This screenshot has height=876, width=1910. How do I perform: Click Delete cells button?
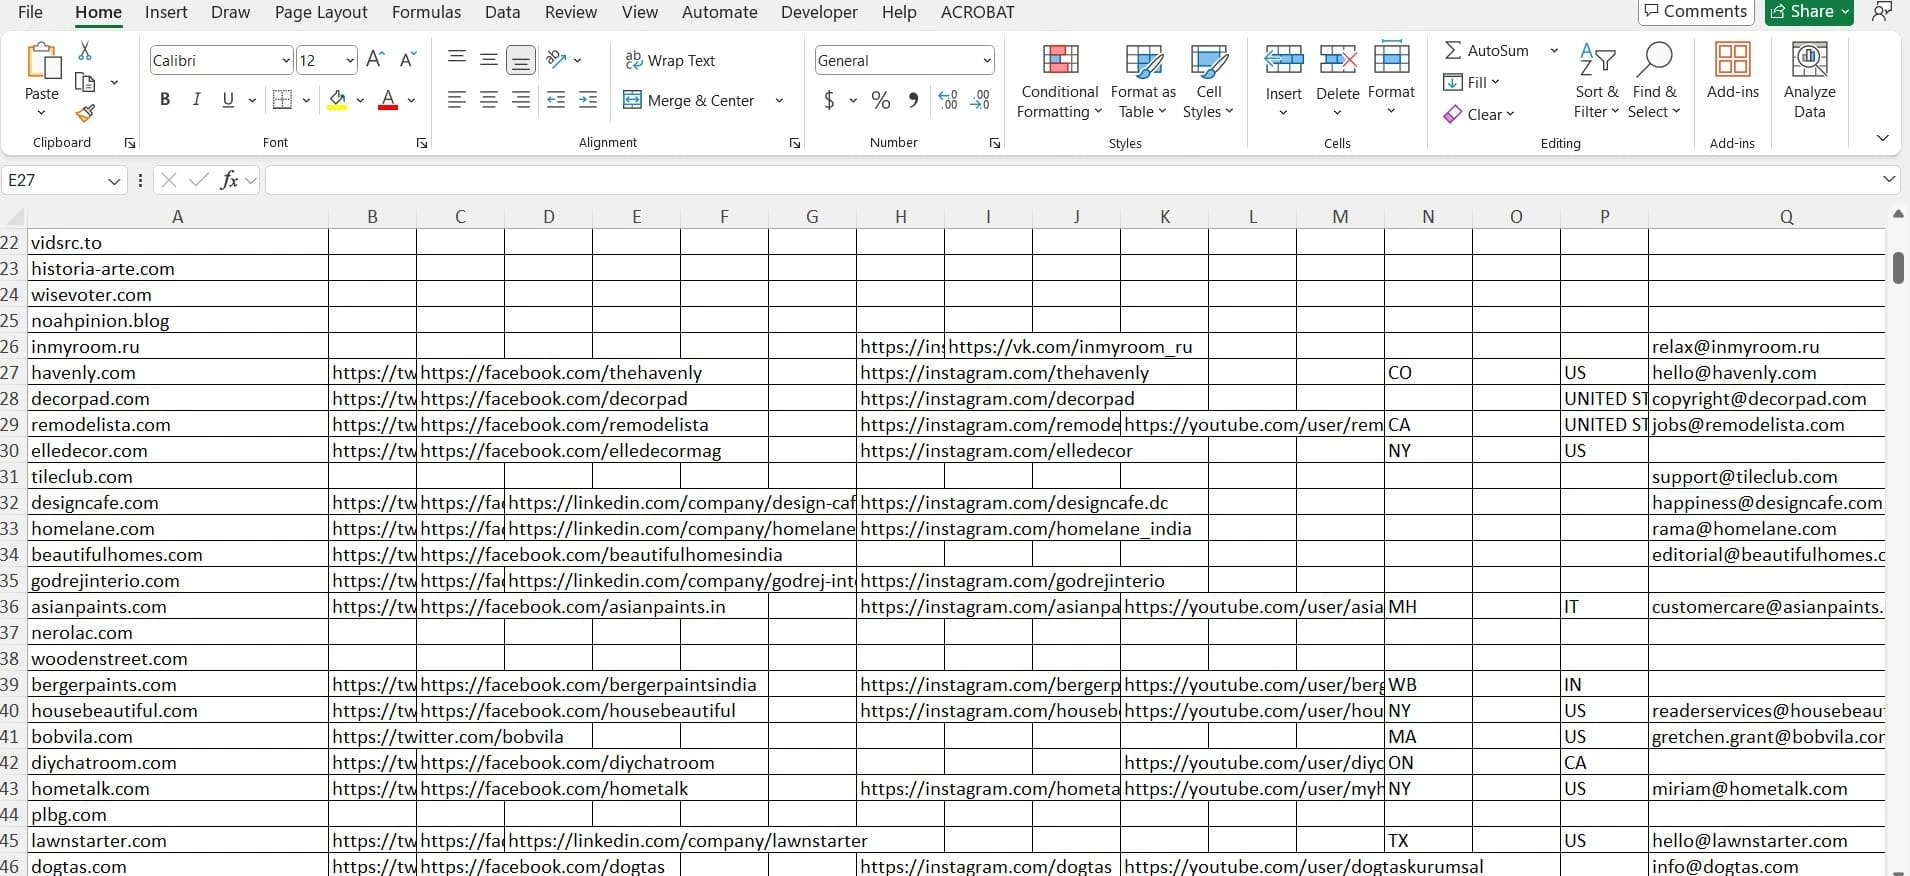(x=1337, y=82)
